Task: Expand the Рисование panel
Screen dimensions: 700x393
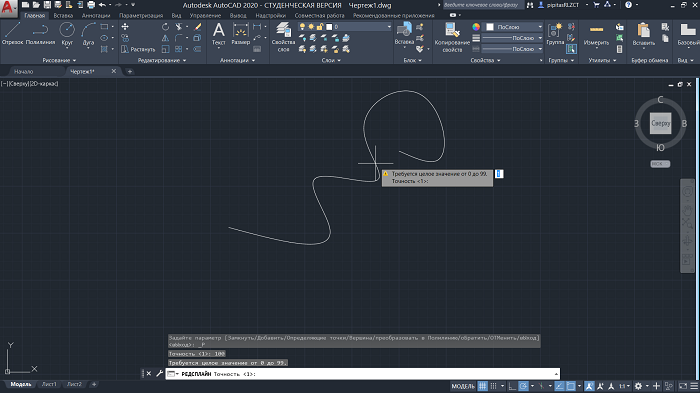Action: click(59, 60)
